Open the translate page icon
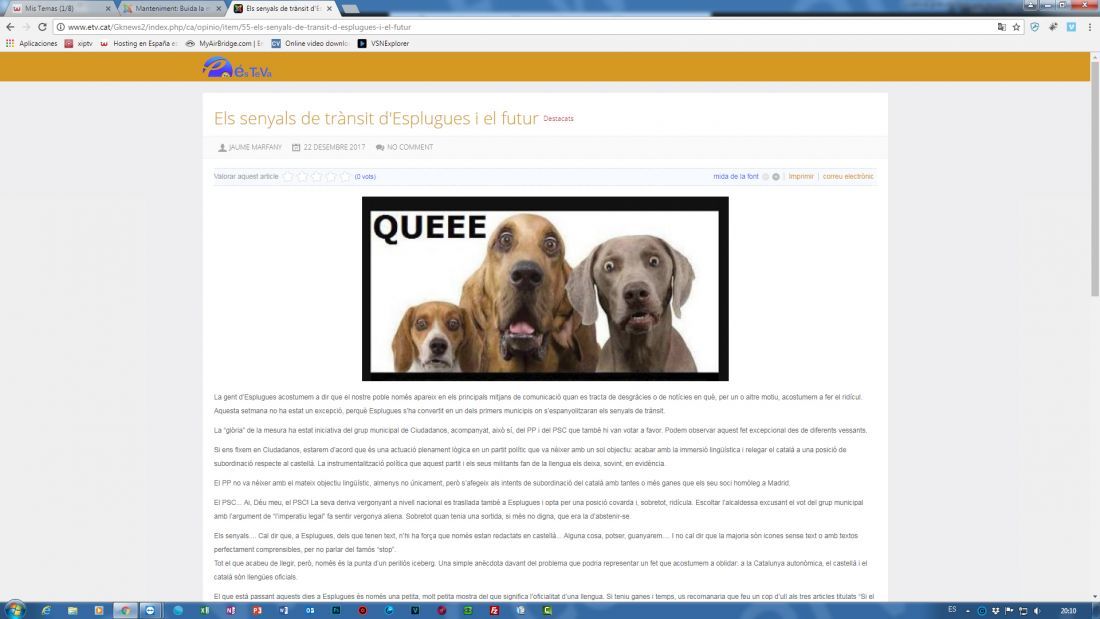 coord(1002,27)
